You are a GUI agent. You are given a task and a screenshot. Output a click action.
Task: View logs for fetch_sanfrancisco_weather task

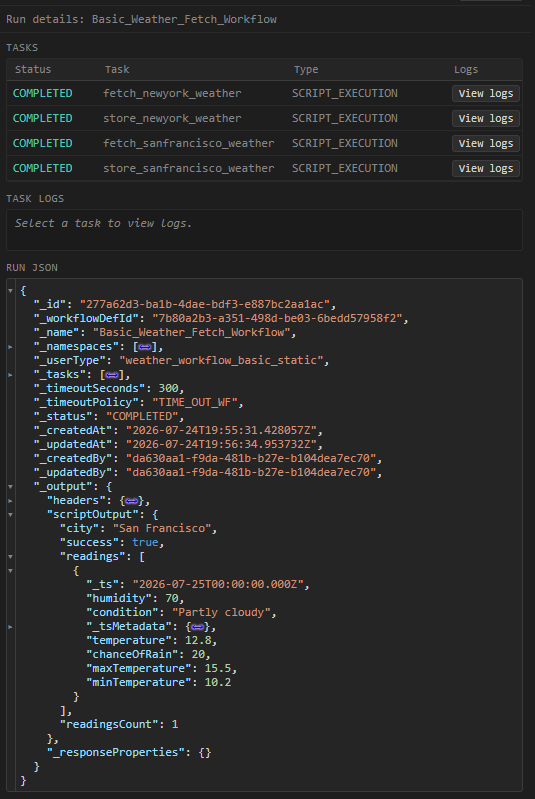click(x=486, y=143)
